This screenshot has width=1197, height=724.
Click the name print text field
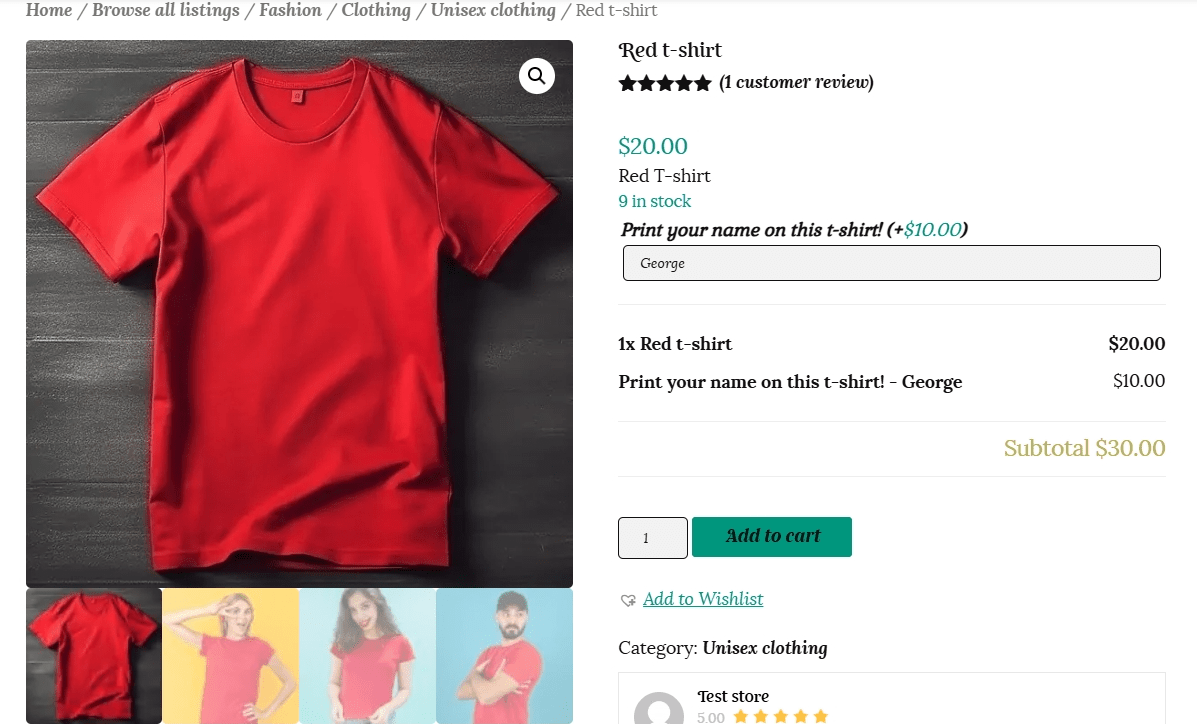(x=891, y=263)
